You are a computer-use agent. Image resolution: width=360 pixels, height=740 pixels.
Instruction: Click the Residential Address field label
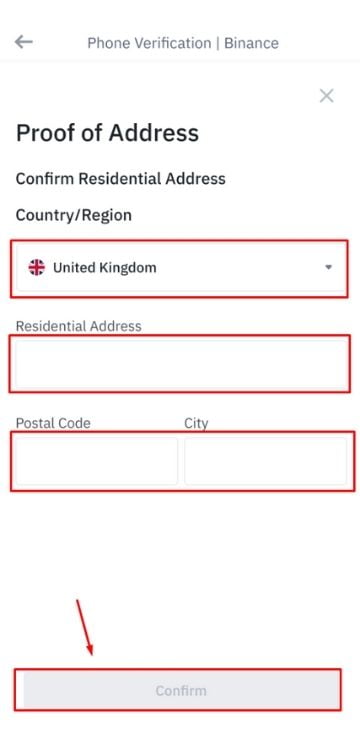(x=79, y=326)
